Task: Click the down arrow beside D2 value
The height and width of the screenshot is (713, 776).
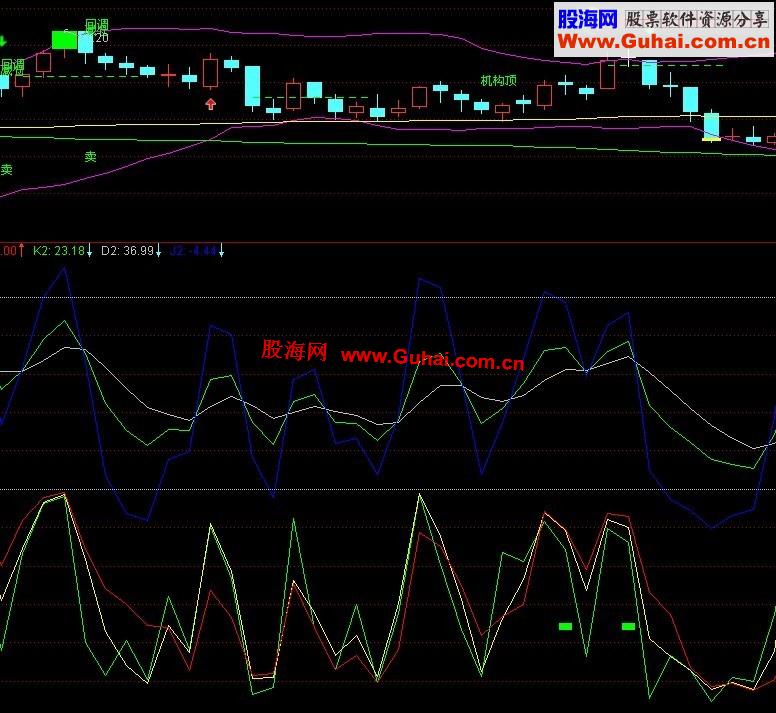Action: 158,250
